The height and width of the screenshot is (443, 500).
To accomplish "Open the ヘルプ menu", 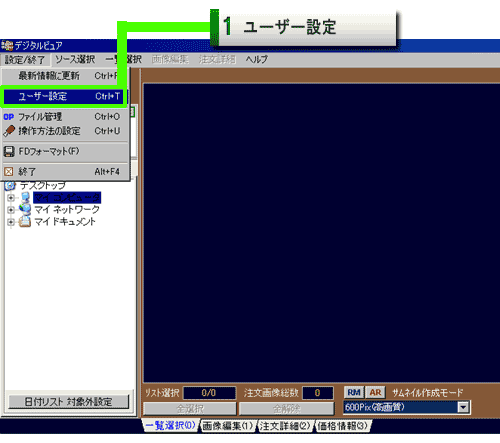I will (257, 59).
